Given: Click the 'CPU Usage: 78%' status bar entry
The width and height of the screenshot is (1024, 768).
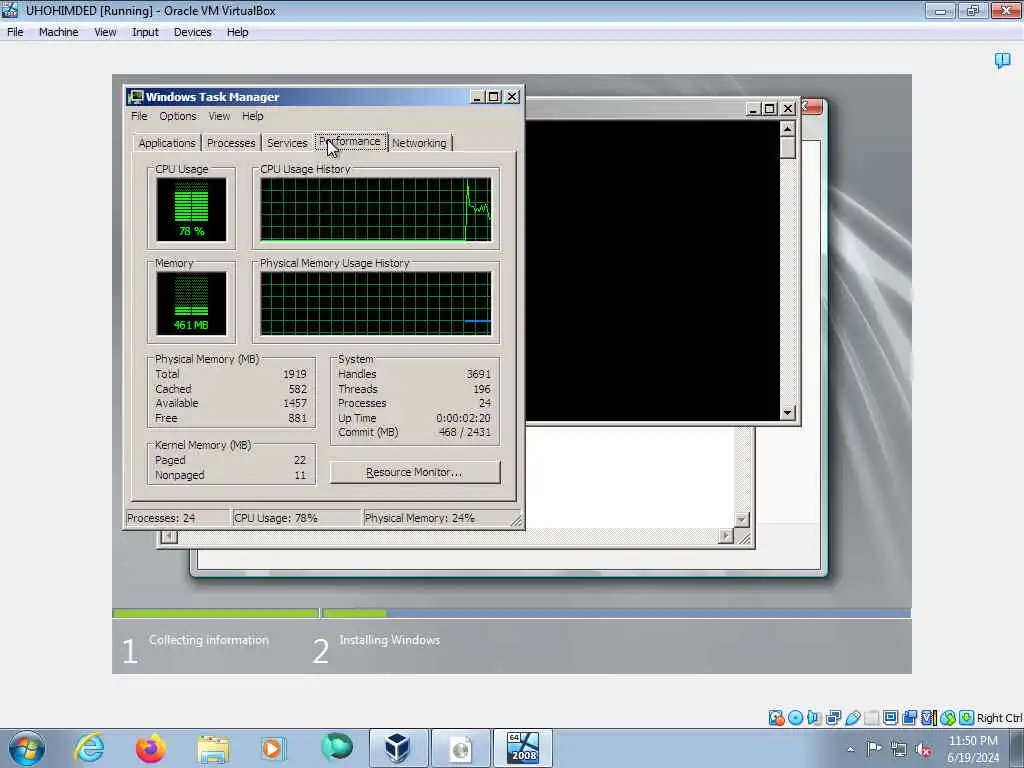Looking at the screenshot, I should (x=276, y=518).
